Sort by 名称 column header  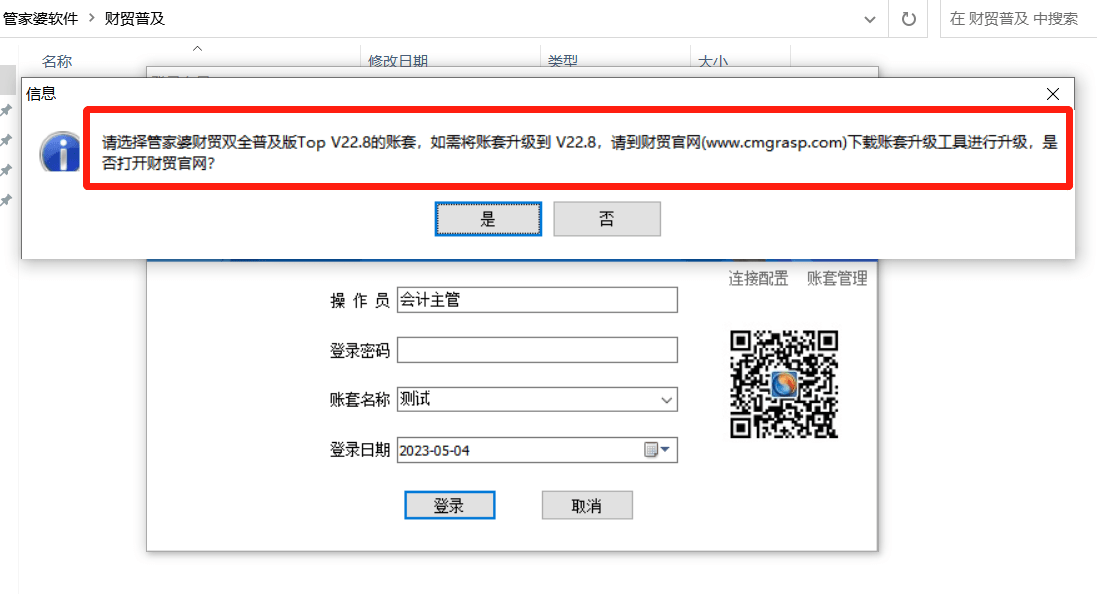57,60
